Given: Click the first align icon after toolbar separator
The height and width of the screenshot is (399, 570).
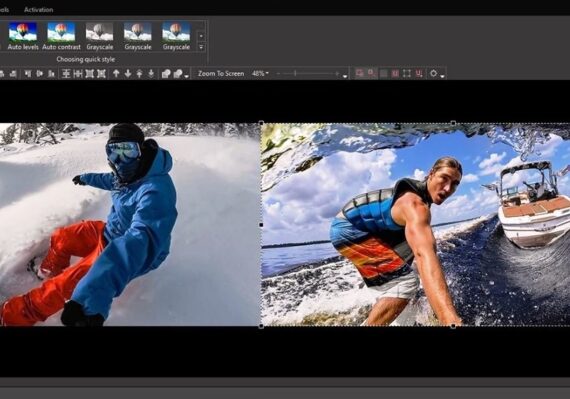Looking at the screenshot, I should (x=28, y=74).
